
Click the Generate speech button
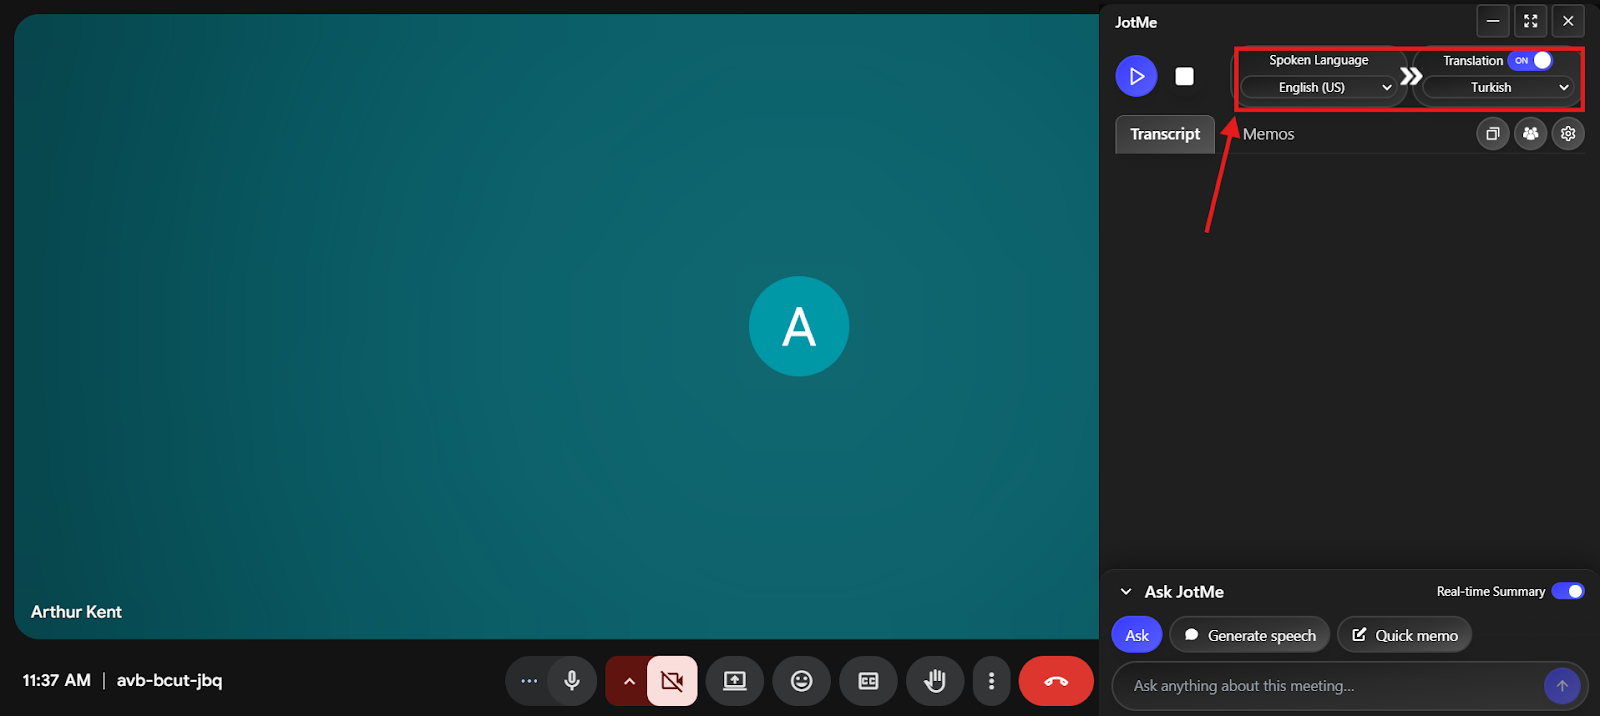tap(1250, 635)
